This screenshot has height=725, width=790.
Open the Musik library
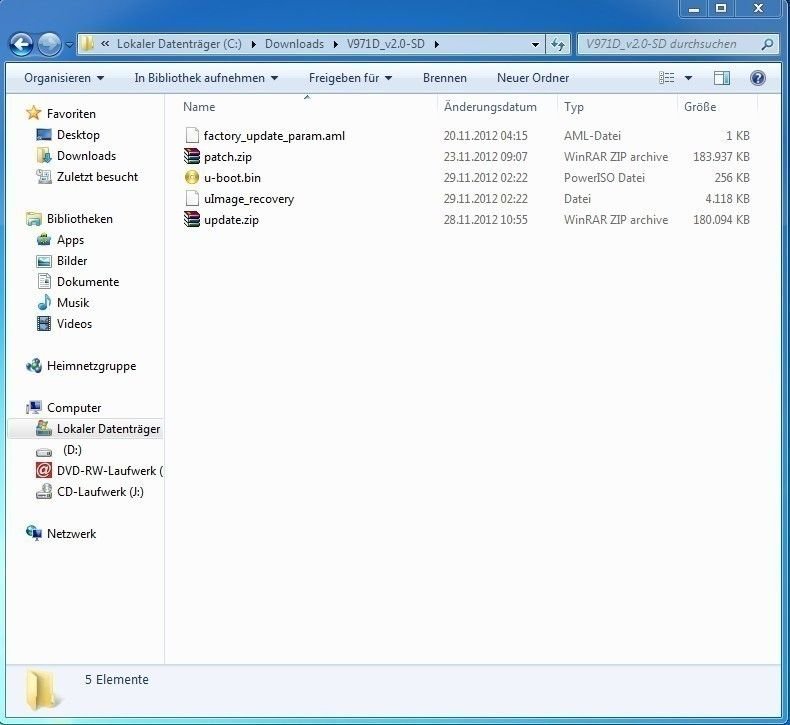click(73, 303)
